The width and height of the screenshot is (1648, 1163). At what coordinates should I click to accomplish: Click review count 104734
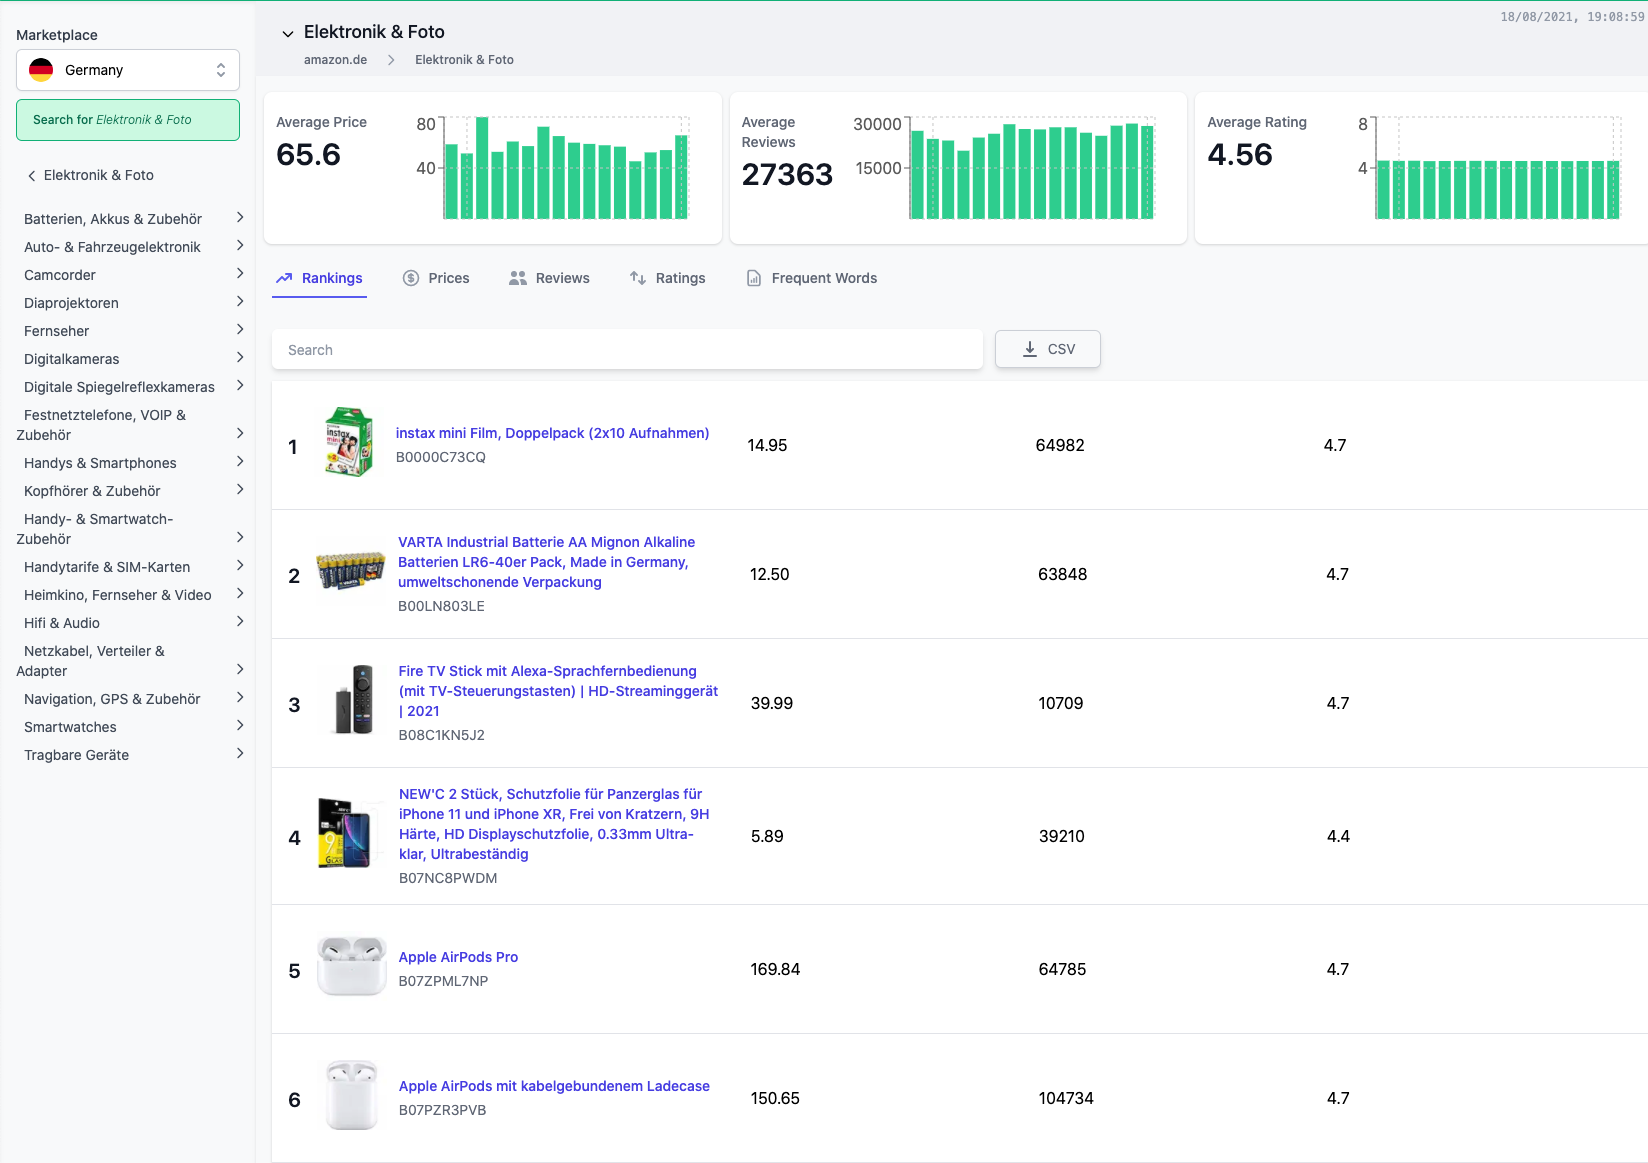pos(1066,1098)
